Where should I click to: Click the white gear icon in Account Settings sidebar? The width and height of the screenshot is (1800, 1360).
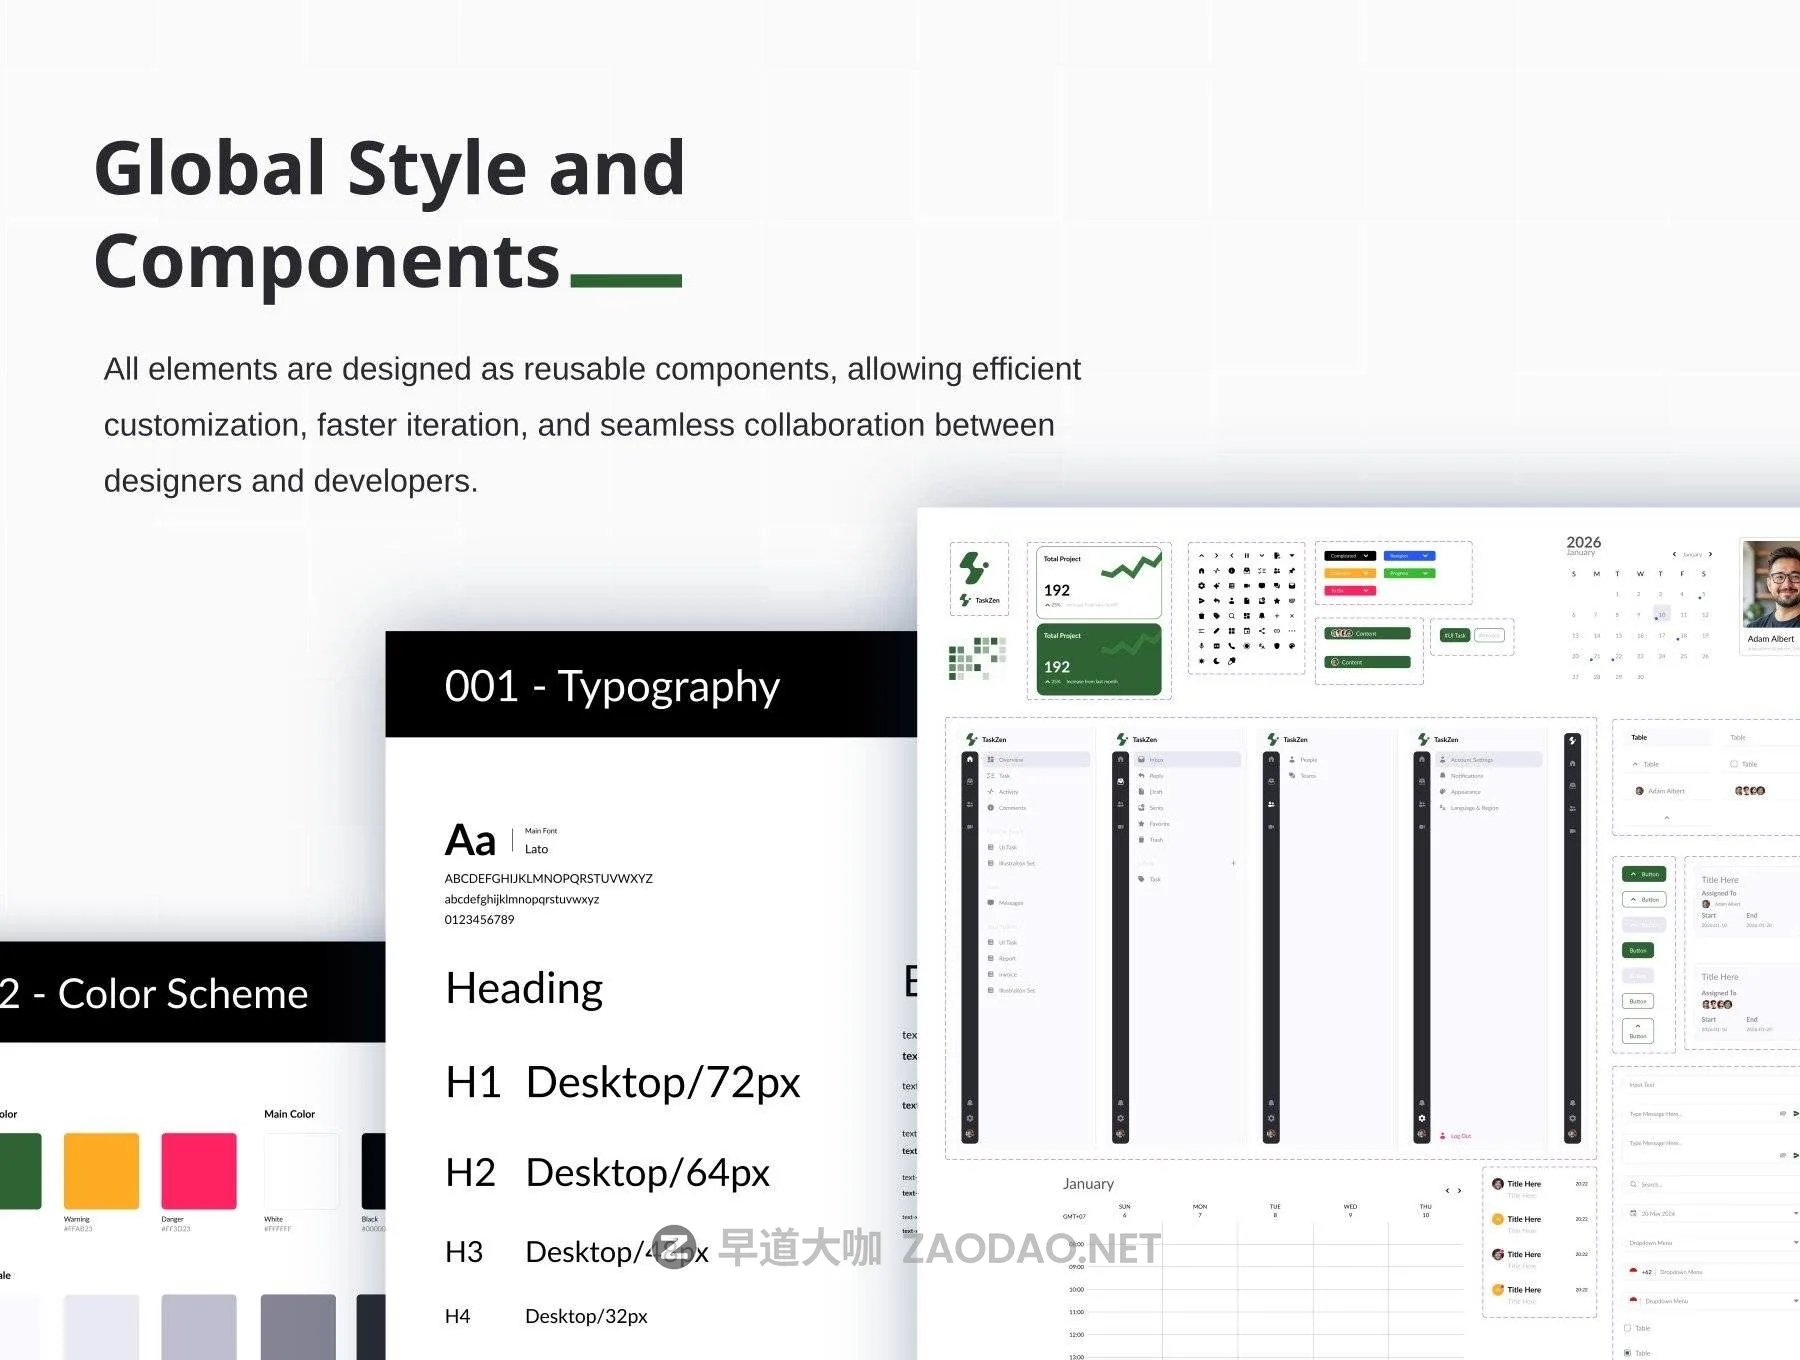click(x=1422, y=1118)
